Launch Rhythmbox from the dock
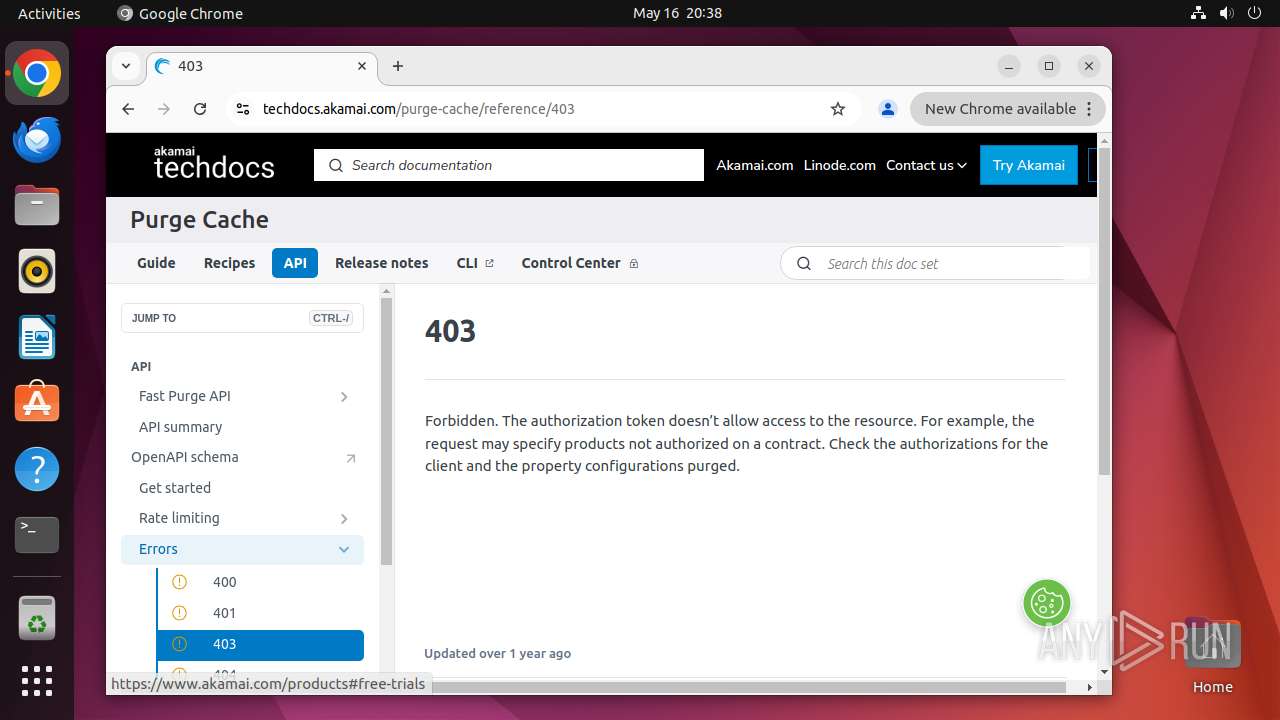 [x=37, y=271]
